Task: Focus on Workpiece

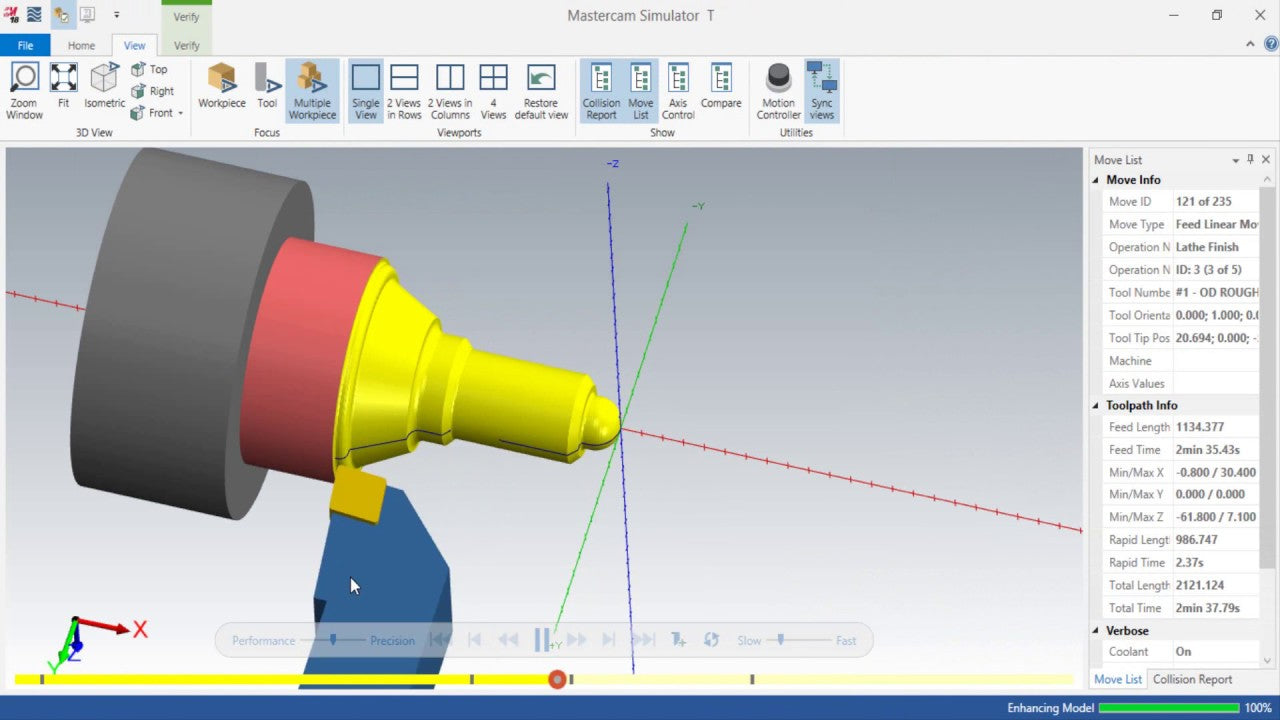Action: (222, 86)
